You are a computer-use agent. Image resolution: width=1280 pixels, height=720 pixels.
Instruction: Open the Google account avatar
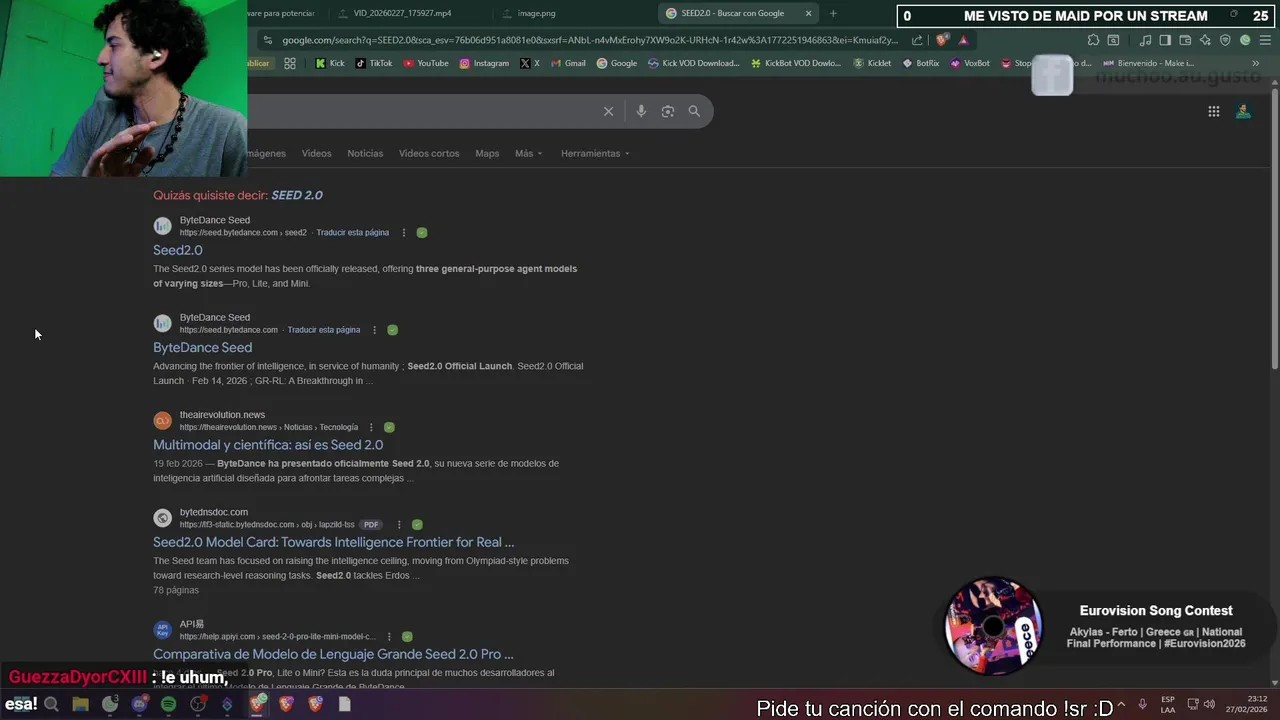tap(1243, 112)
